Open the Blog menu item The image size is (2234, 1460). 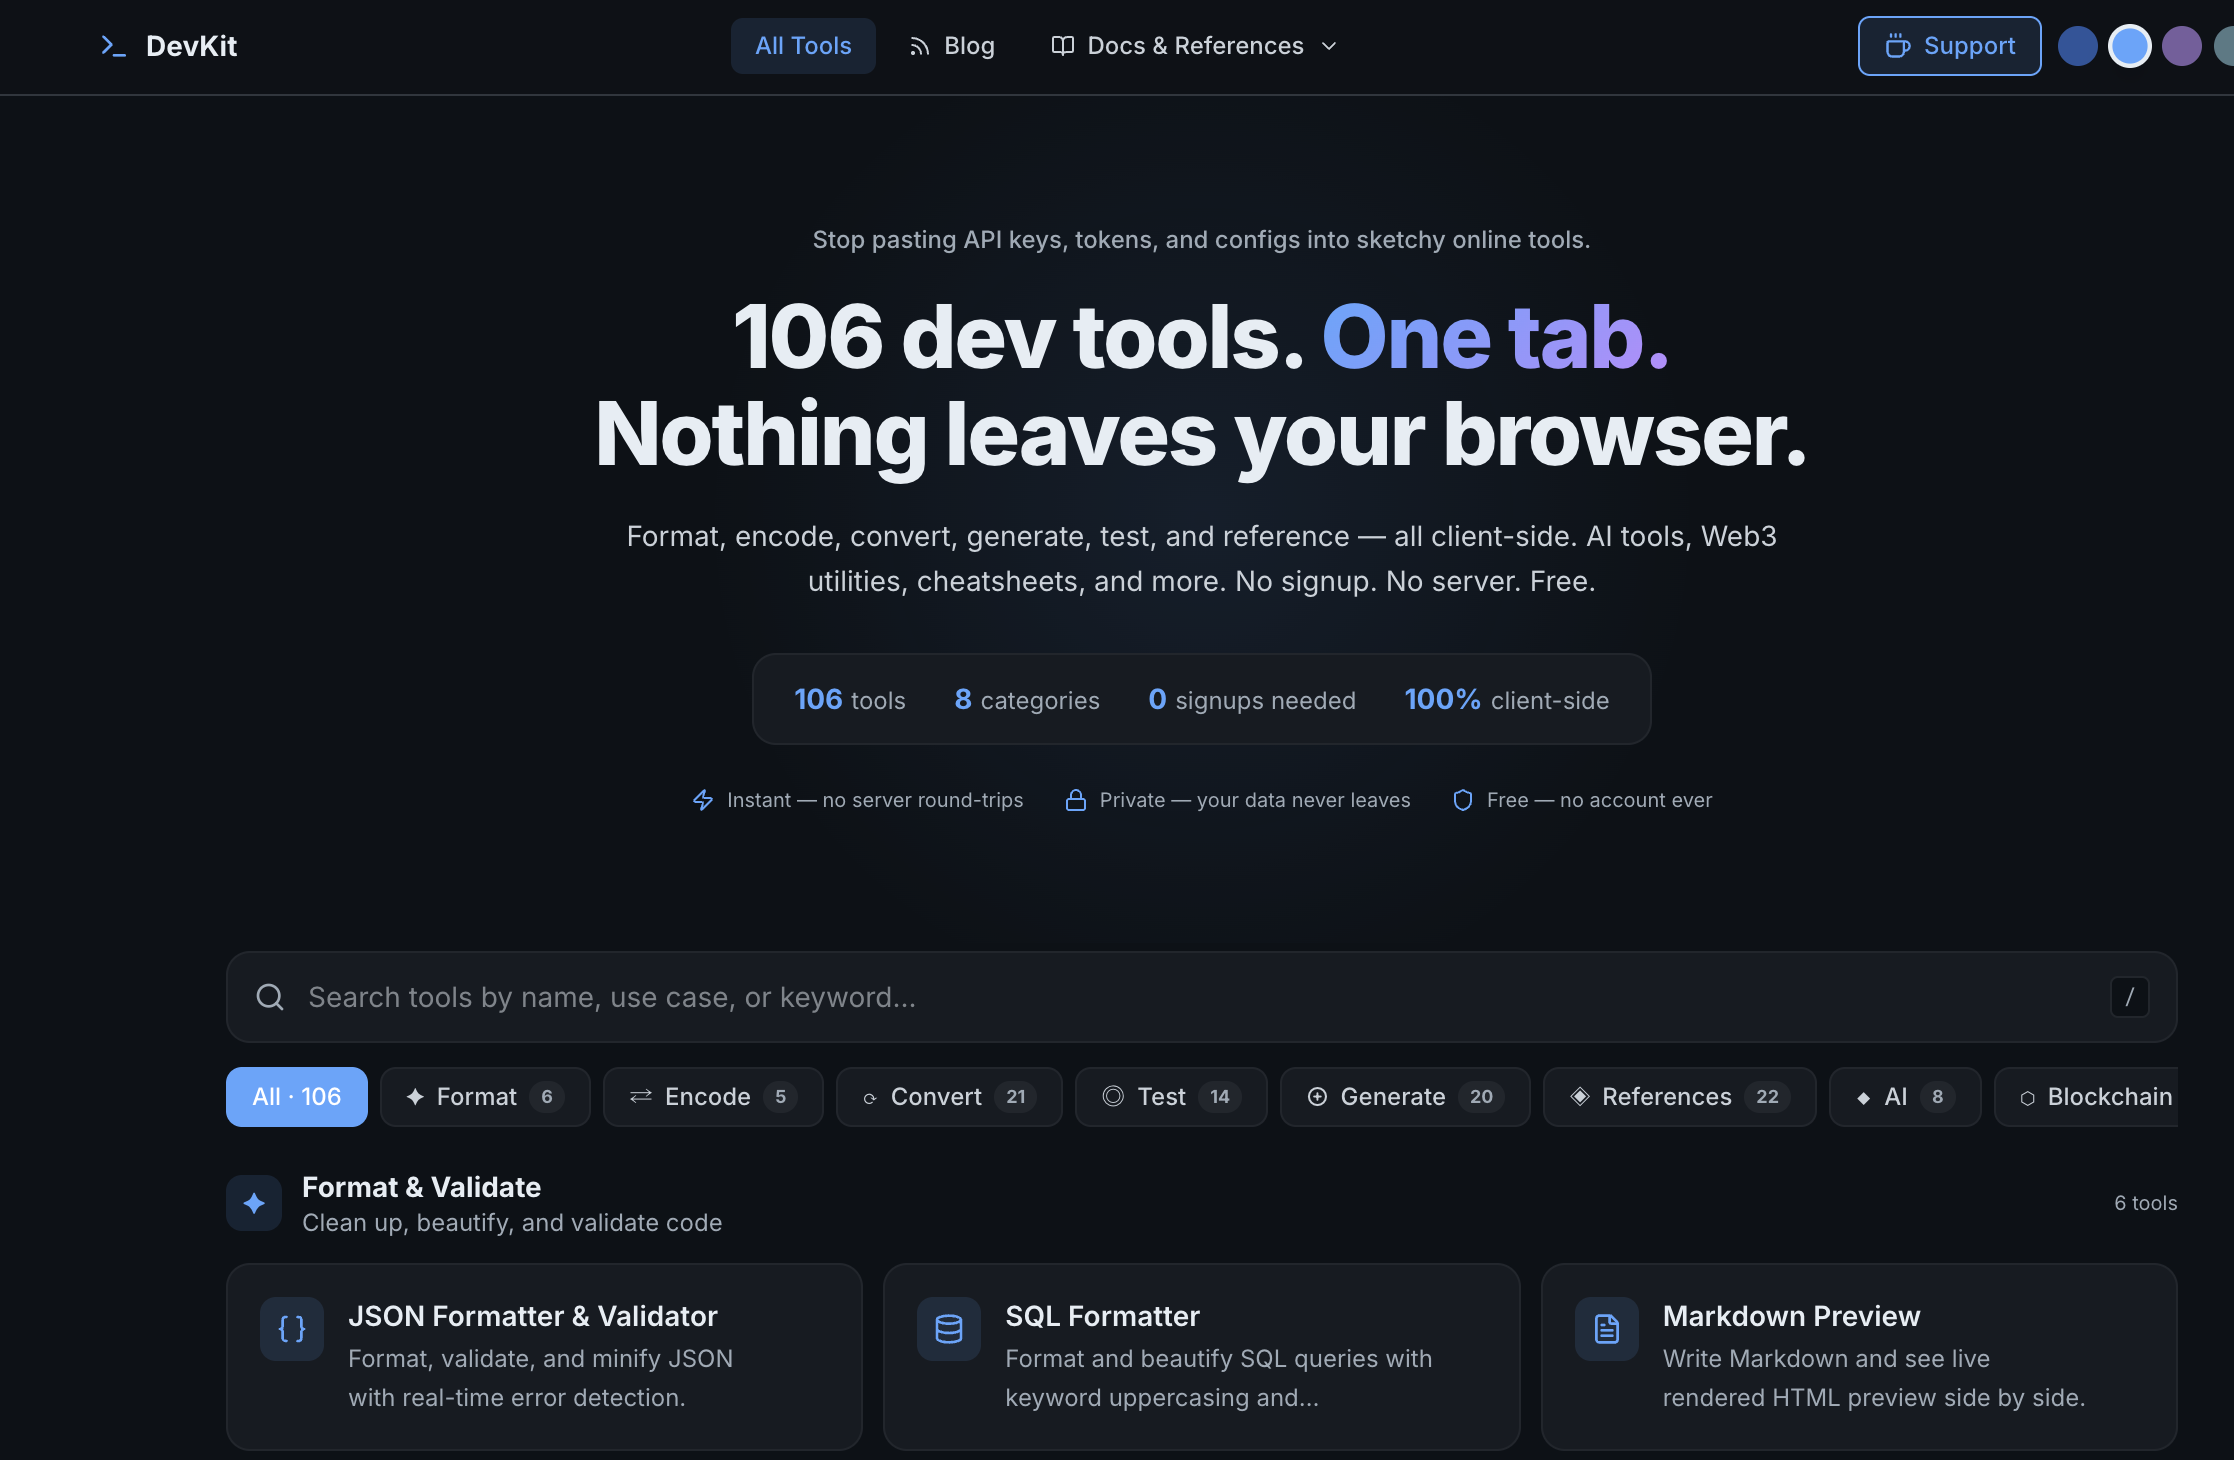[967, 45]
